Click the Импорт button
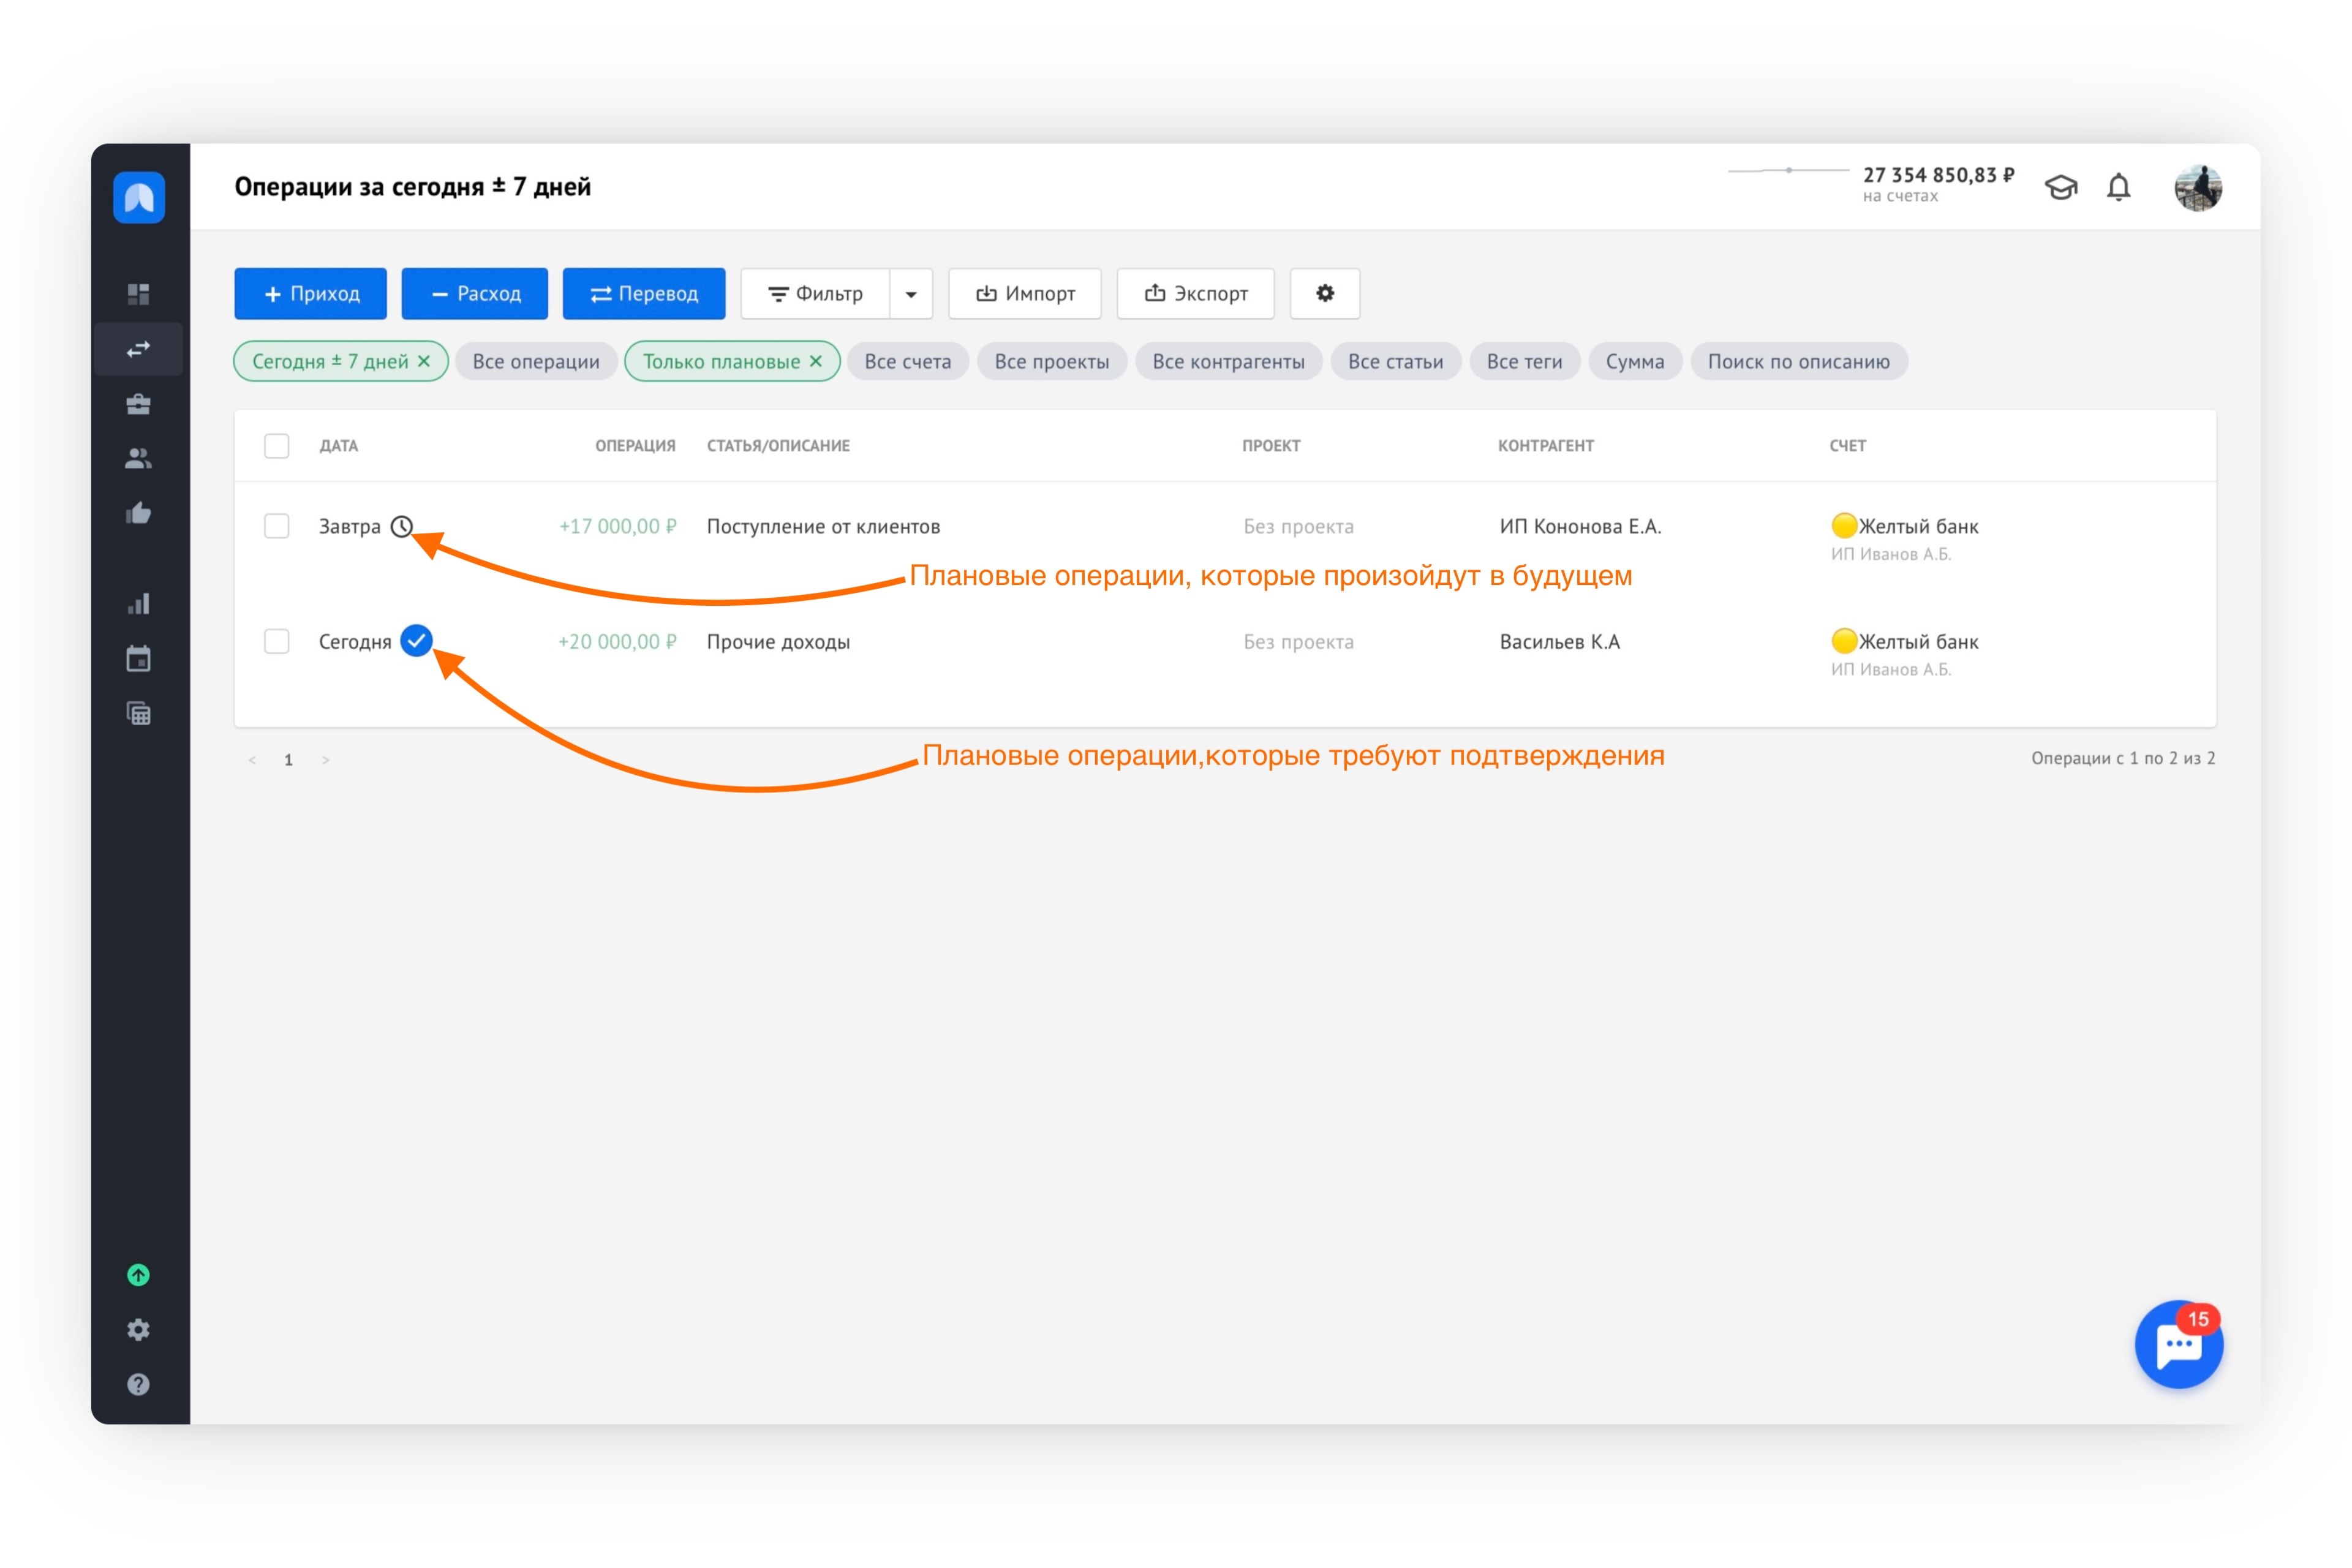Viewport: 2352px width, 1568px height. [1025, 294]
